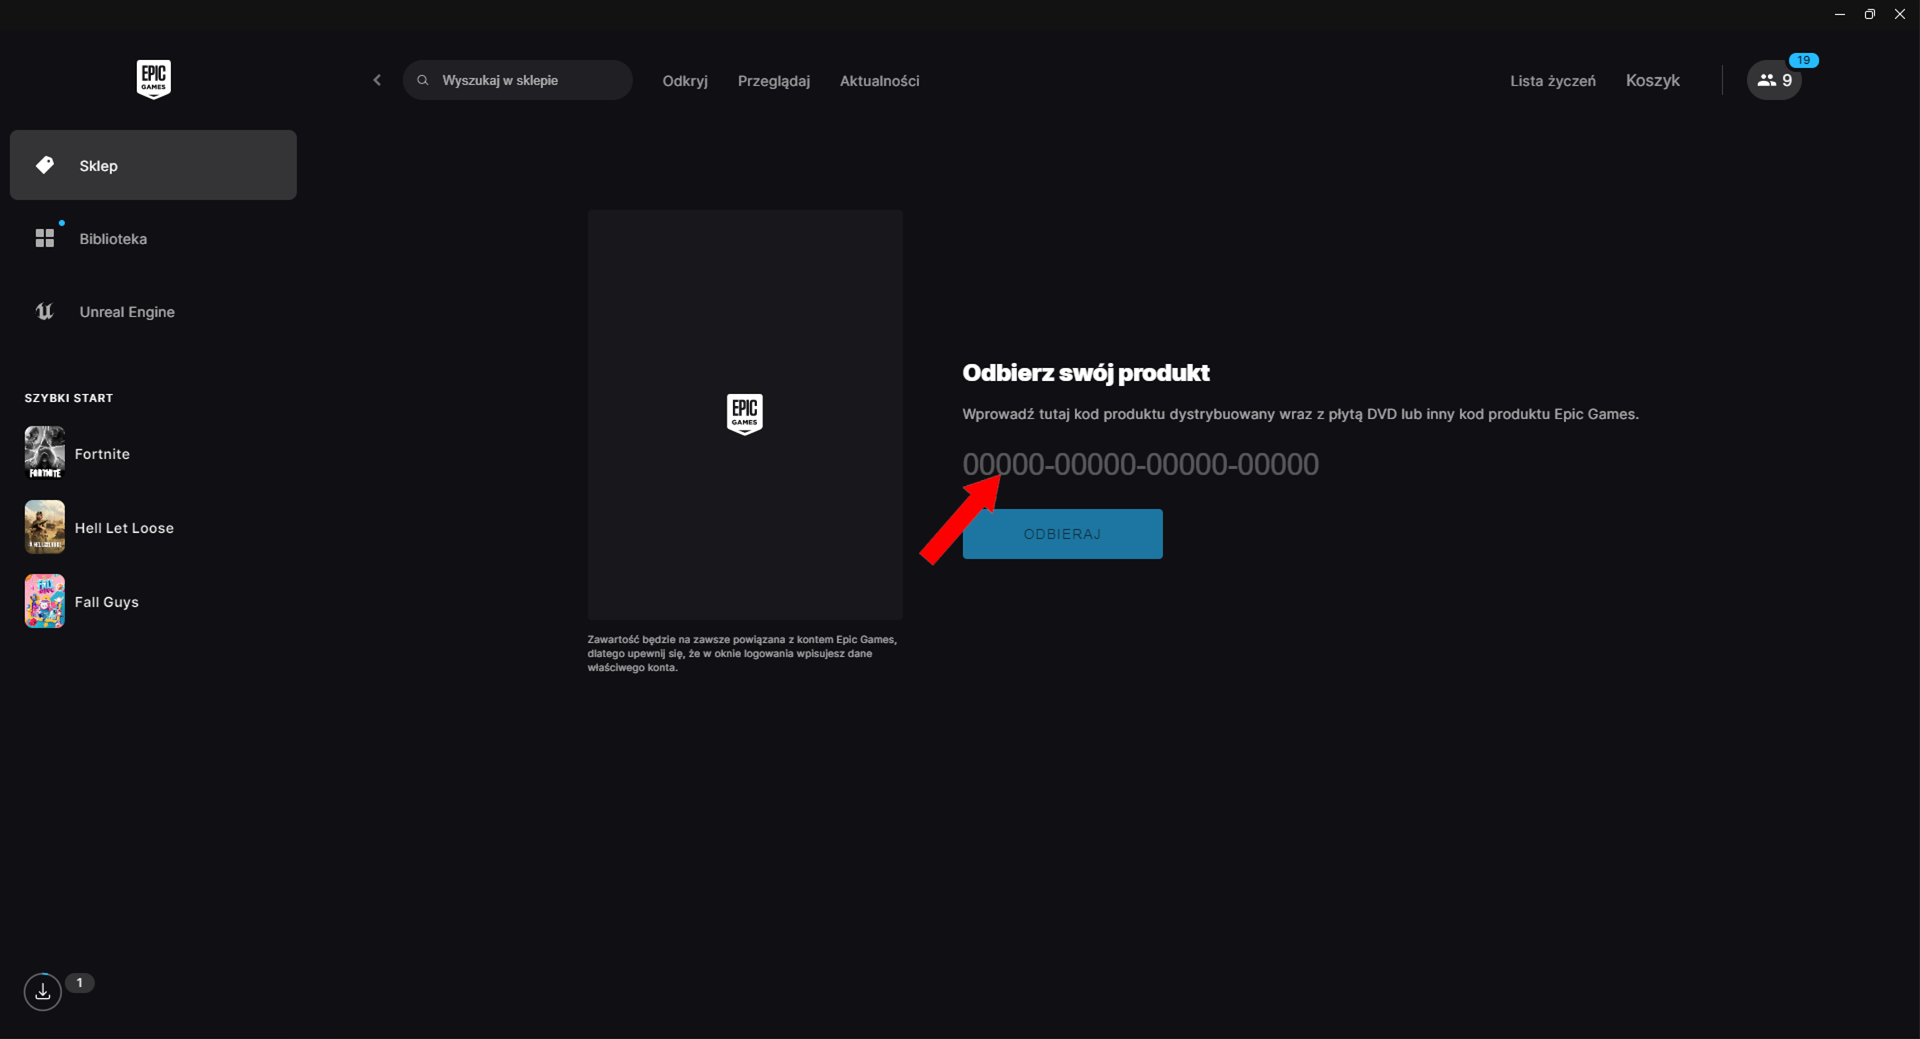The image size is (1920, 1039).
Task: Launch Hell Let Loose from quick start
Action: click(x=124, y=528)
